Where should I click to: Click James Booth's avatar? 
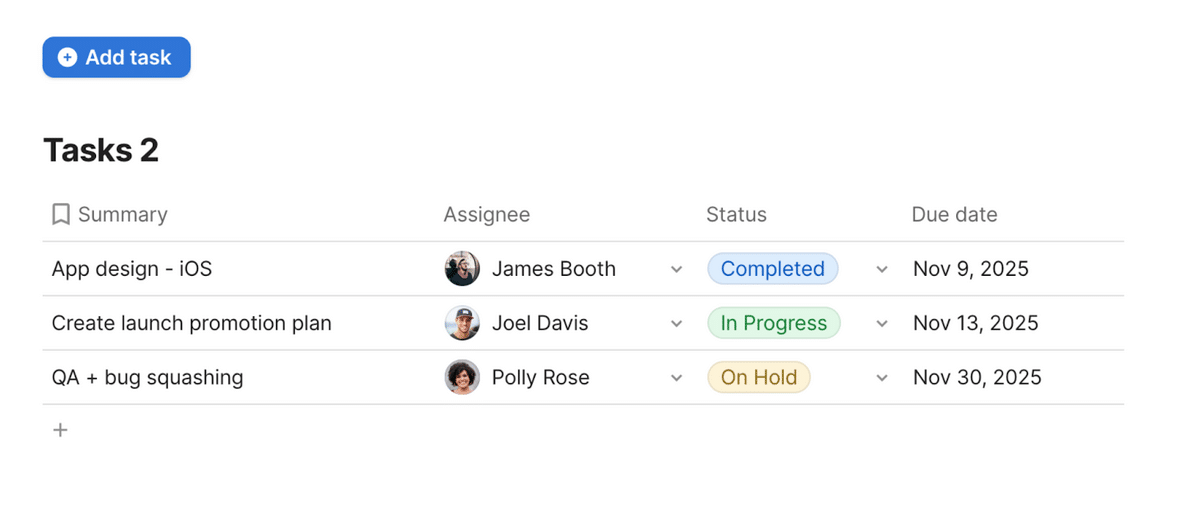point(462,269)
